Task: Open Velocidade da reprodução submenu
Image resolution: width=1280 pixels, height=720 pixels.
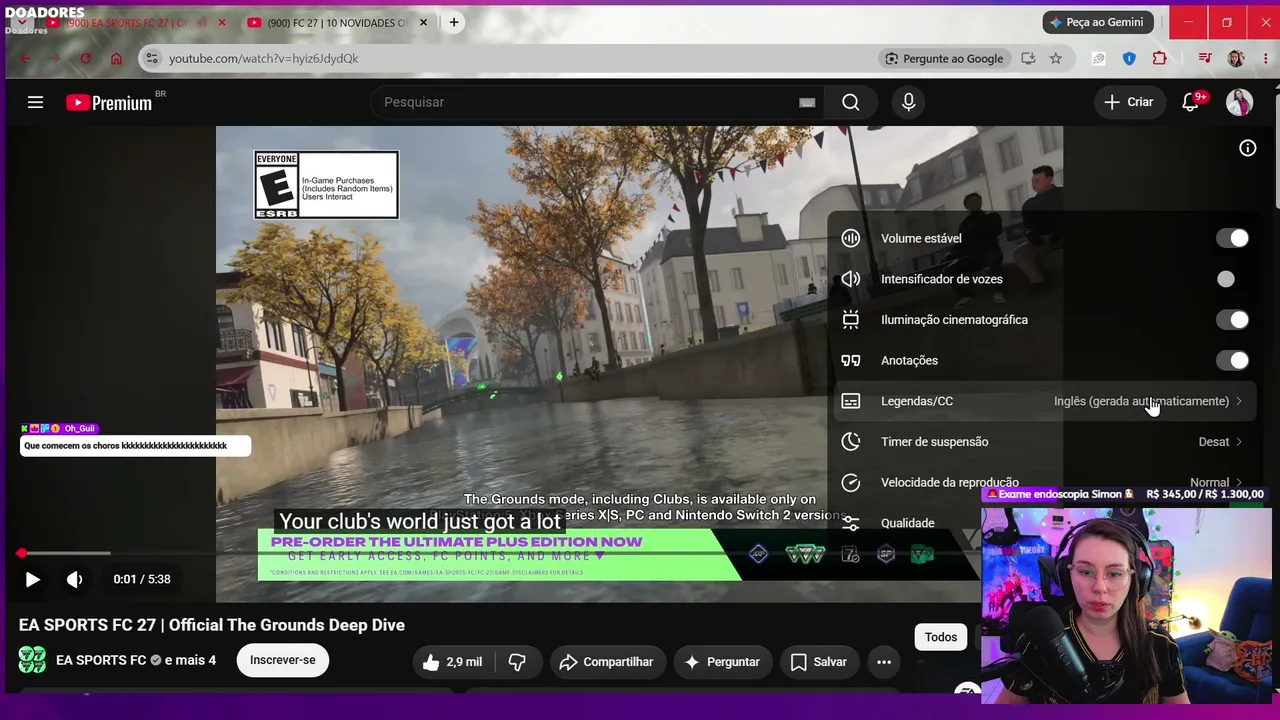Action: (x=1044, y=483)
